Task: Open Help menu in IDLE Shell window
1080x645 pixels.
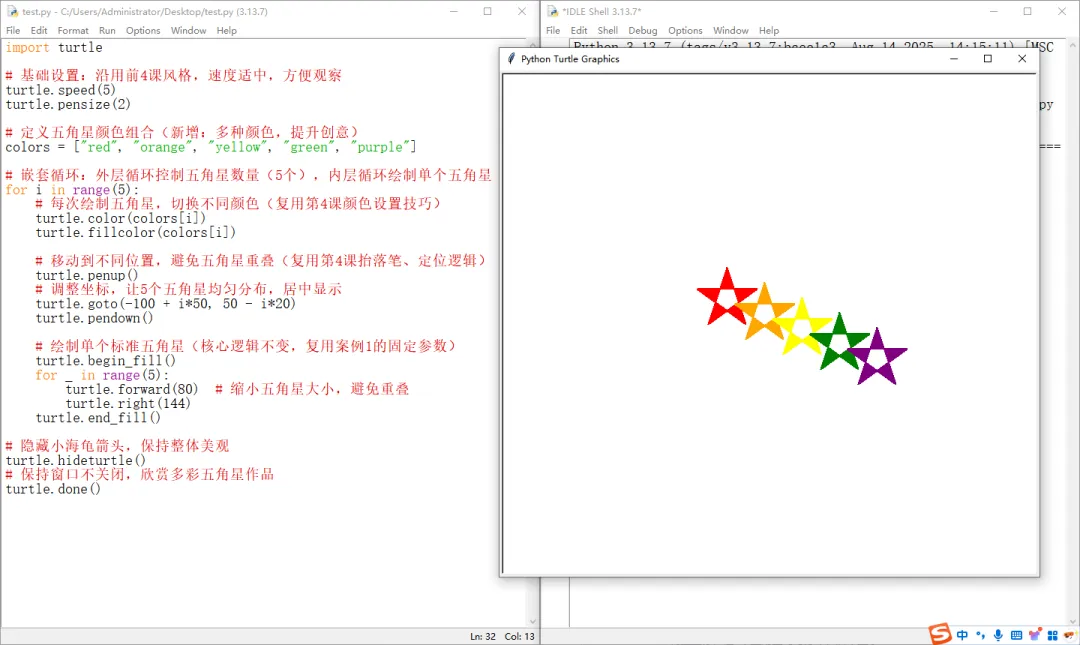Action: click(769, 30)
